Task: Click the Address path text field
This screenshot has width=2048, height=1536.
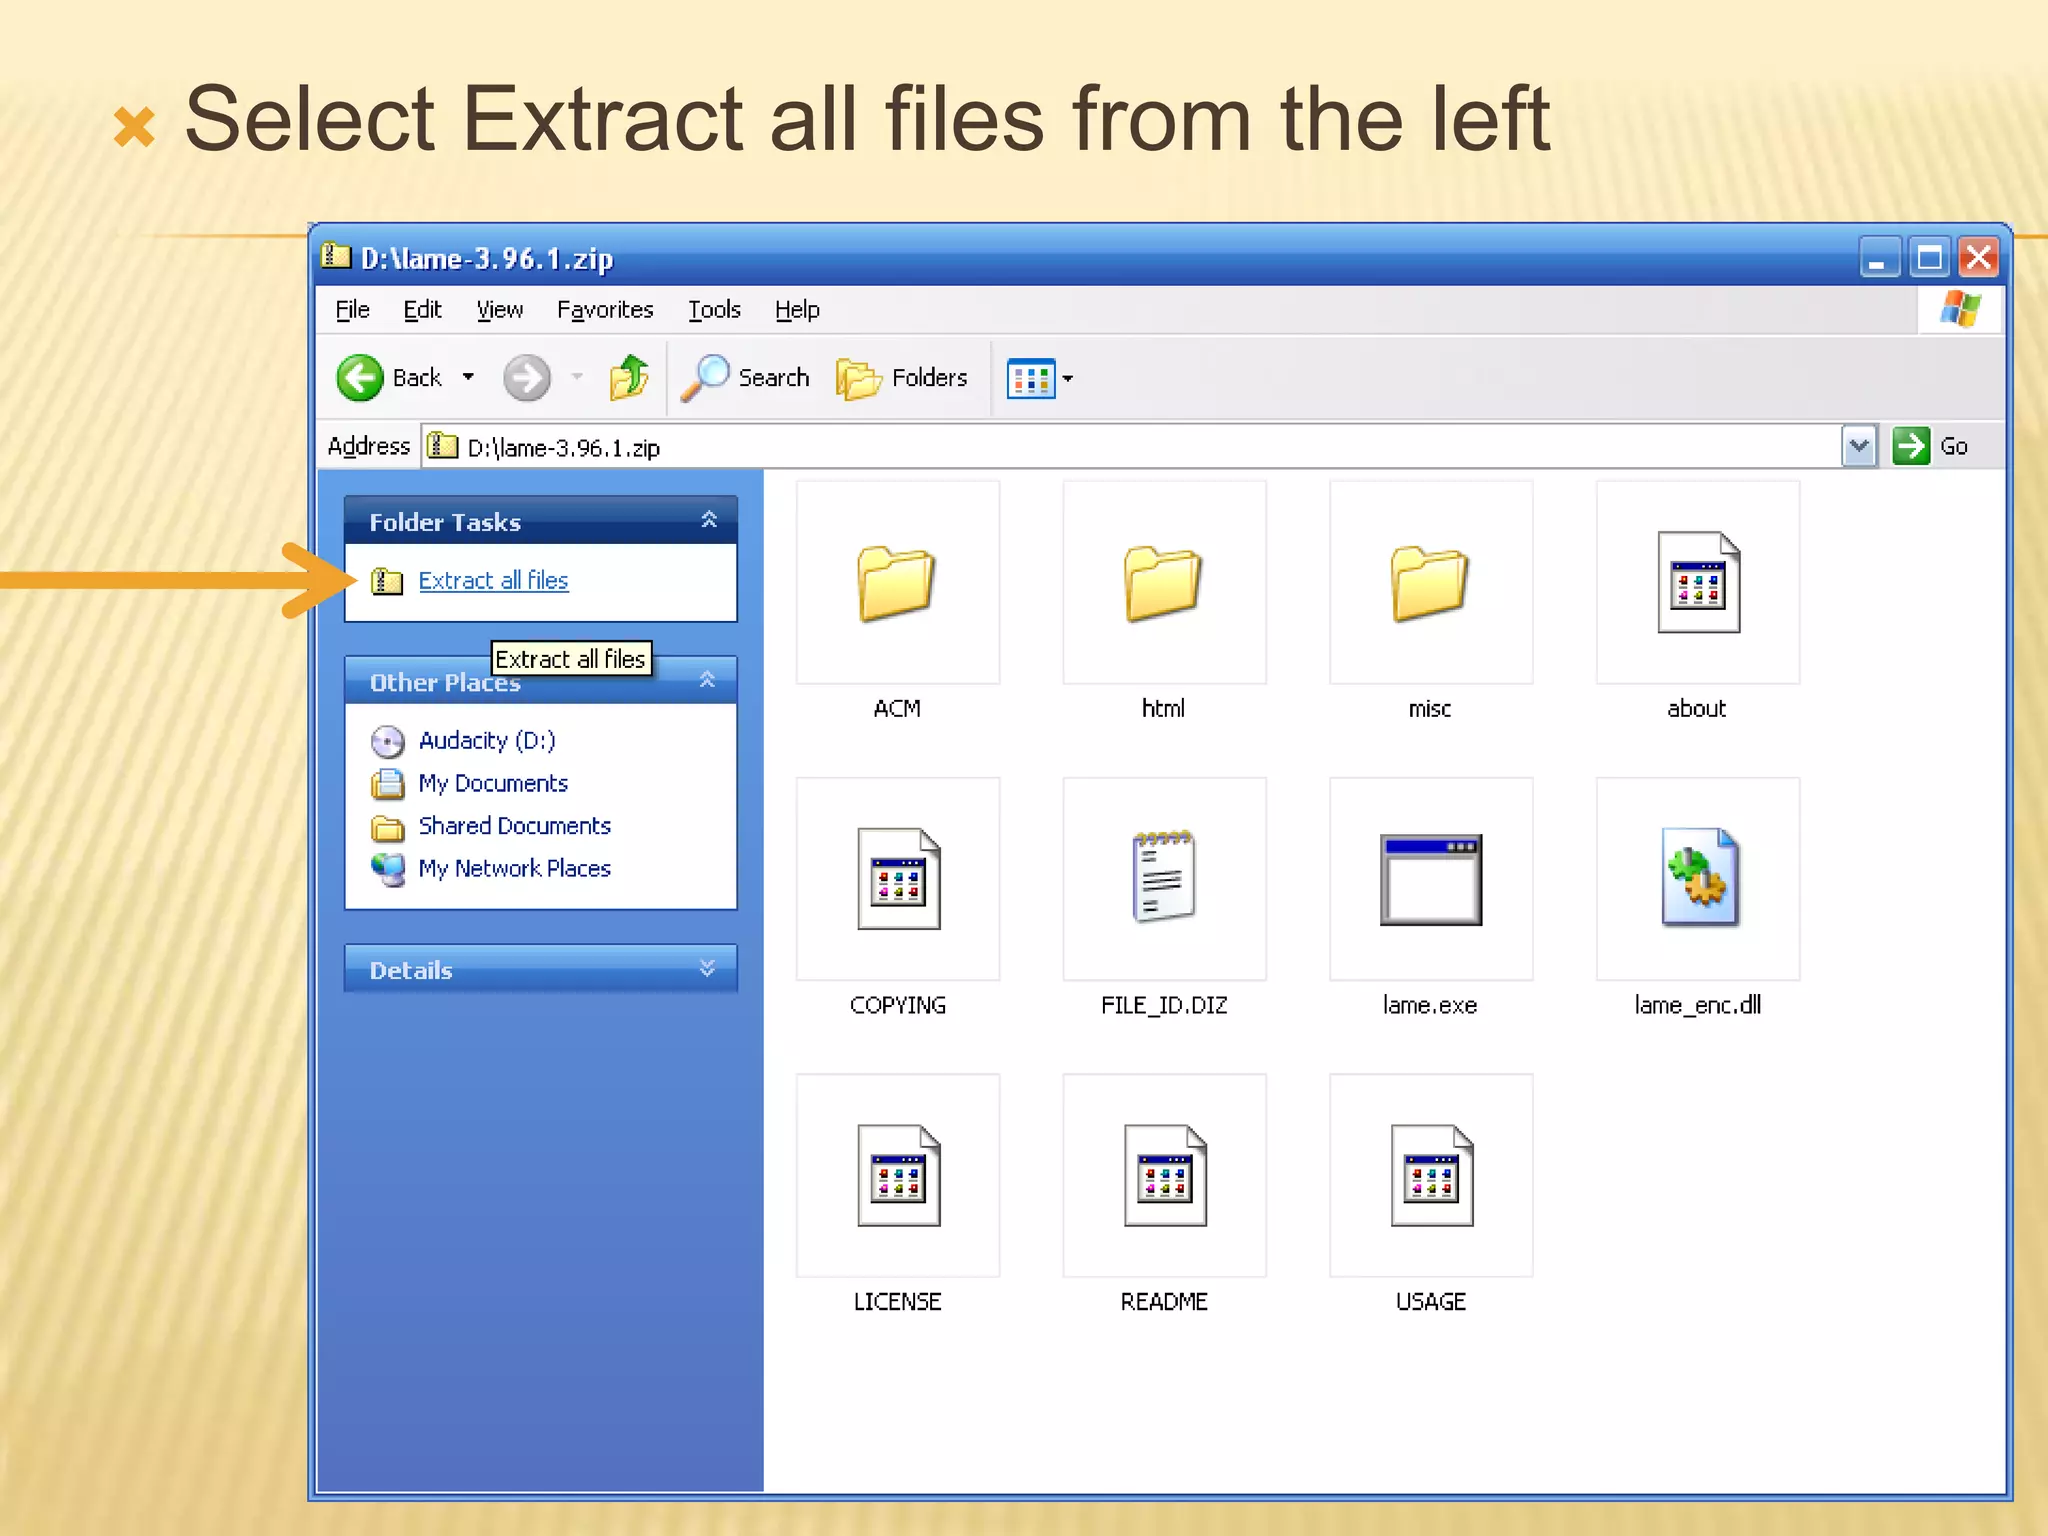Action: pos(1130,446)
